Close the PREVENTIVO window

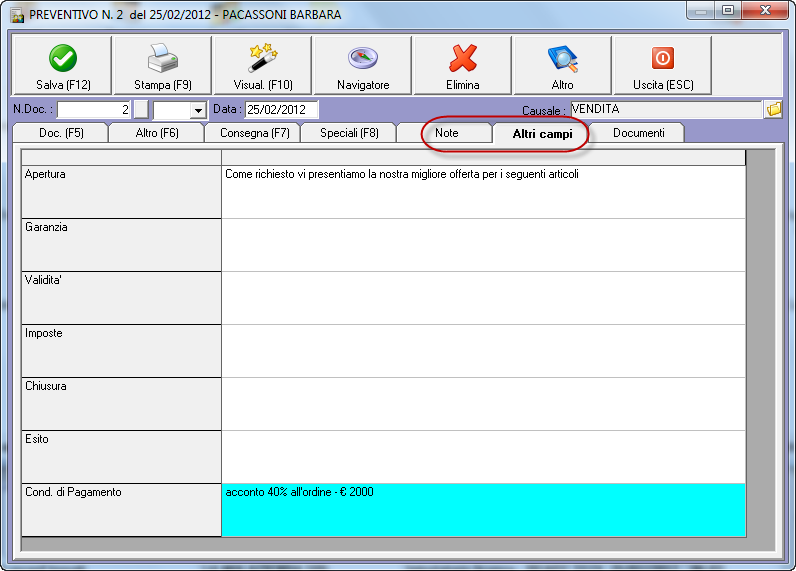[765, 10]
